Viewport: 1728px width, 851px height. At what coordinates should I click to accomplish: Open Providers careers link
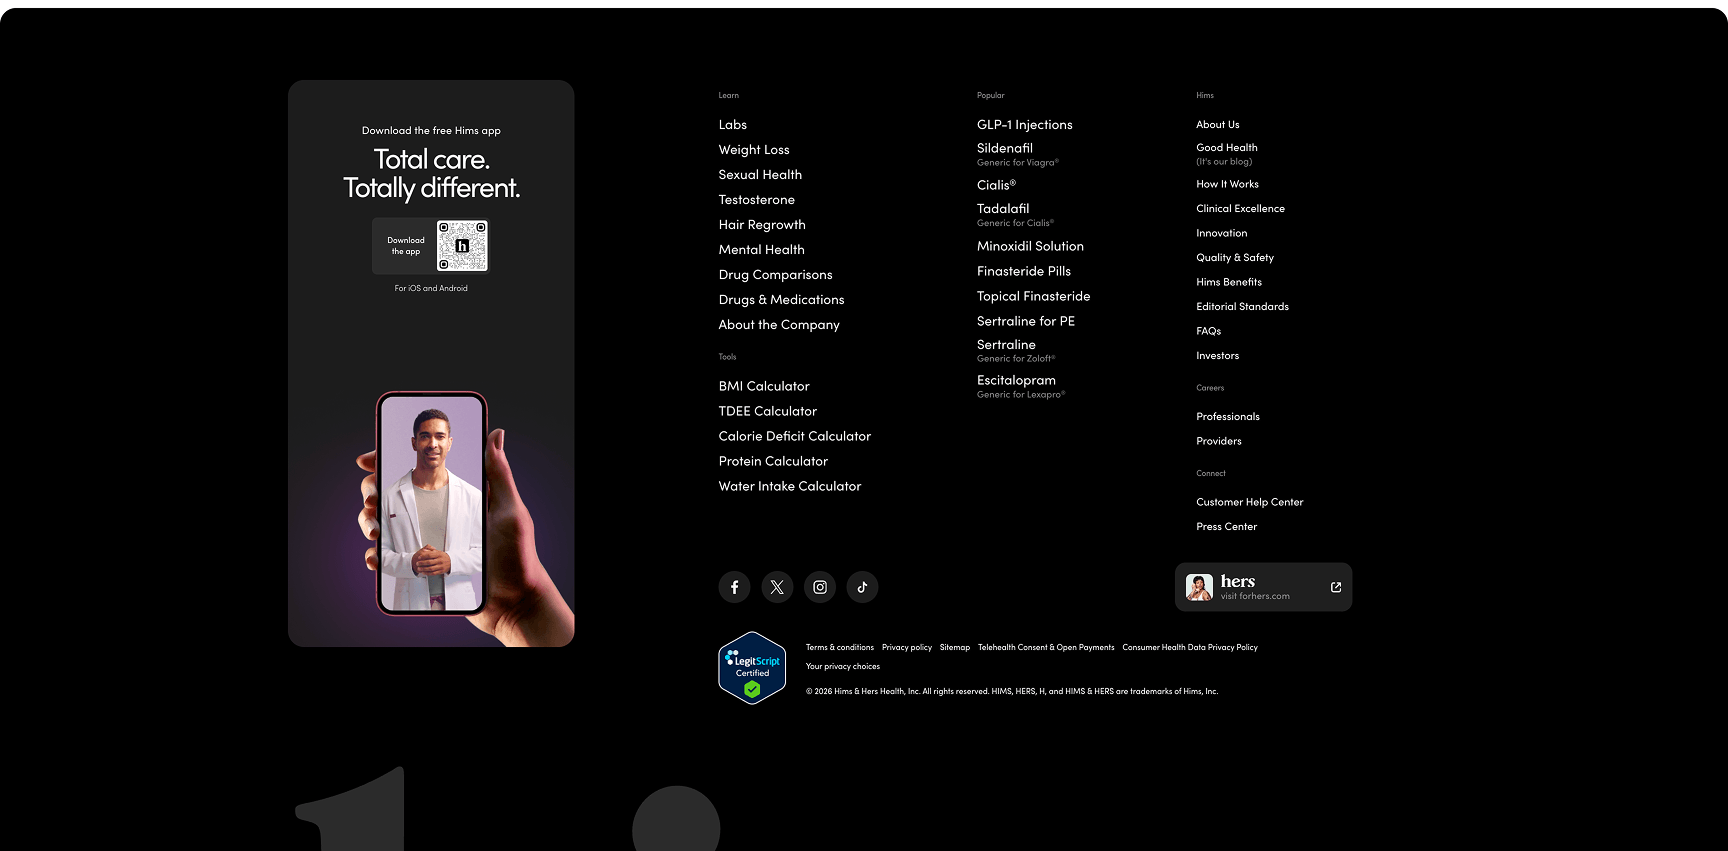pos(1218,441)
